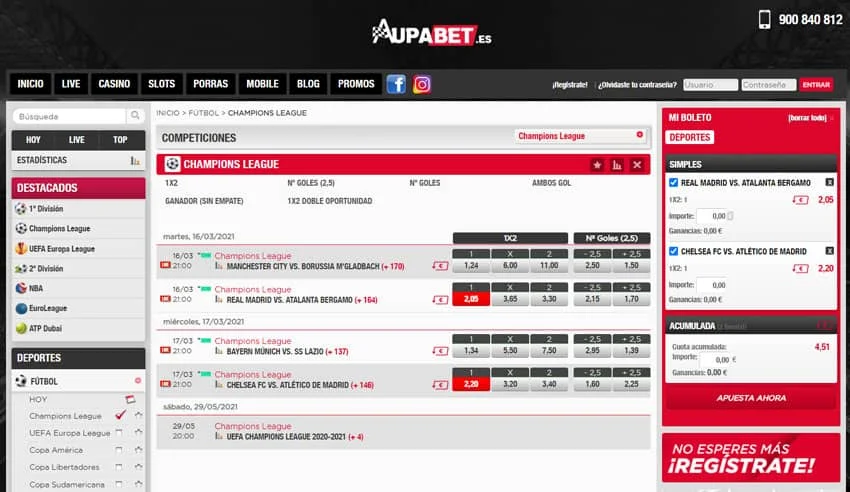Remove Real Madrid bet from betslip
This screenshot has height=492, width=850.
pyautogui.click(x=829, y=183)
